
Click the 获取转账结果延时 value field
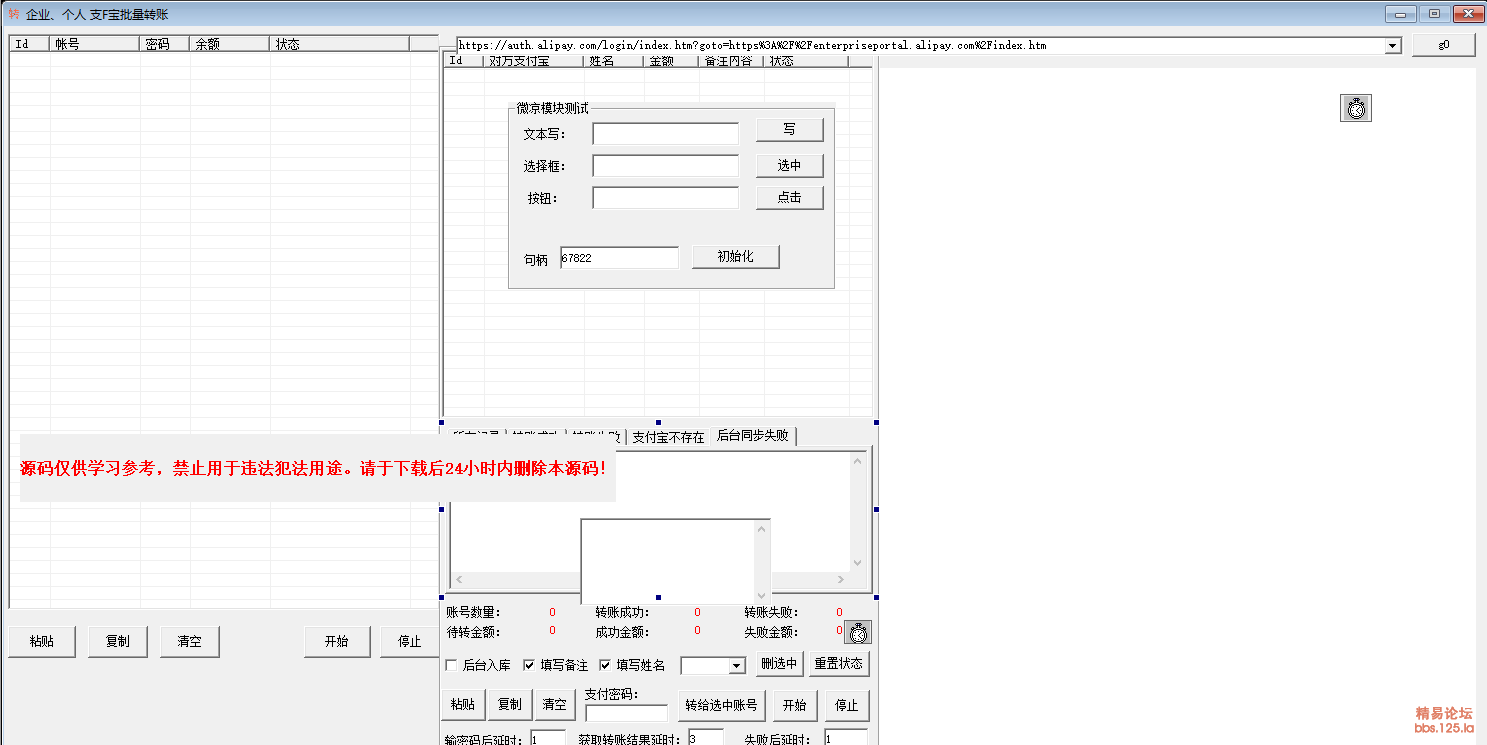(x=706, y=738)
